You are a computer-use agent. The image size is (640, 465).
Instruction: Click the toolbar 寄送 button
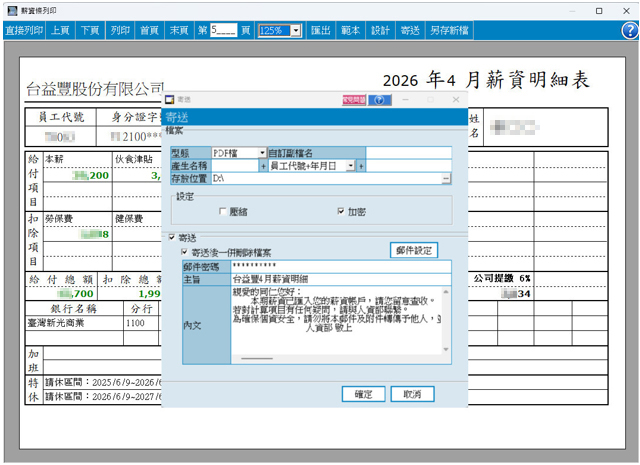[x=410, y=31]
